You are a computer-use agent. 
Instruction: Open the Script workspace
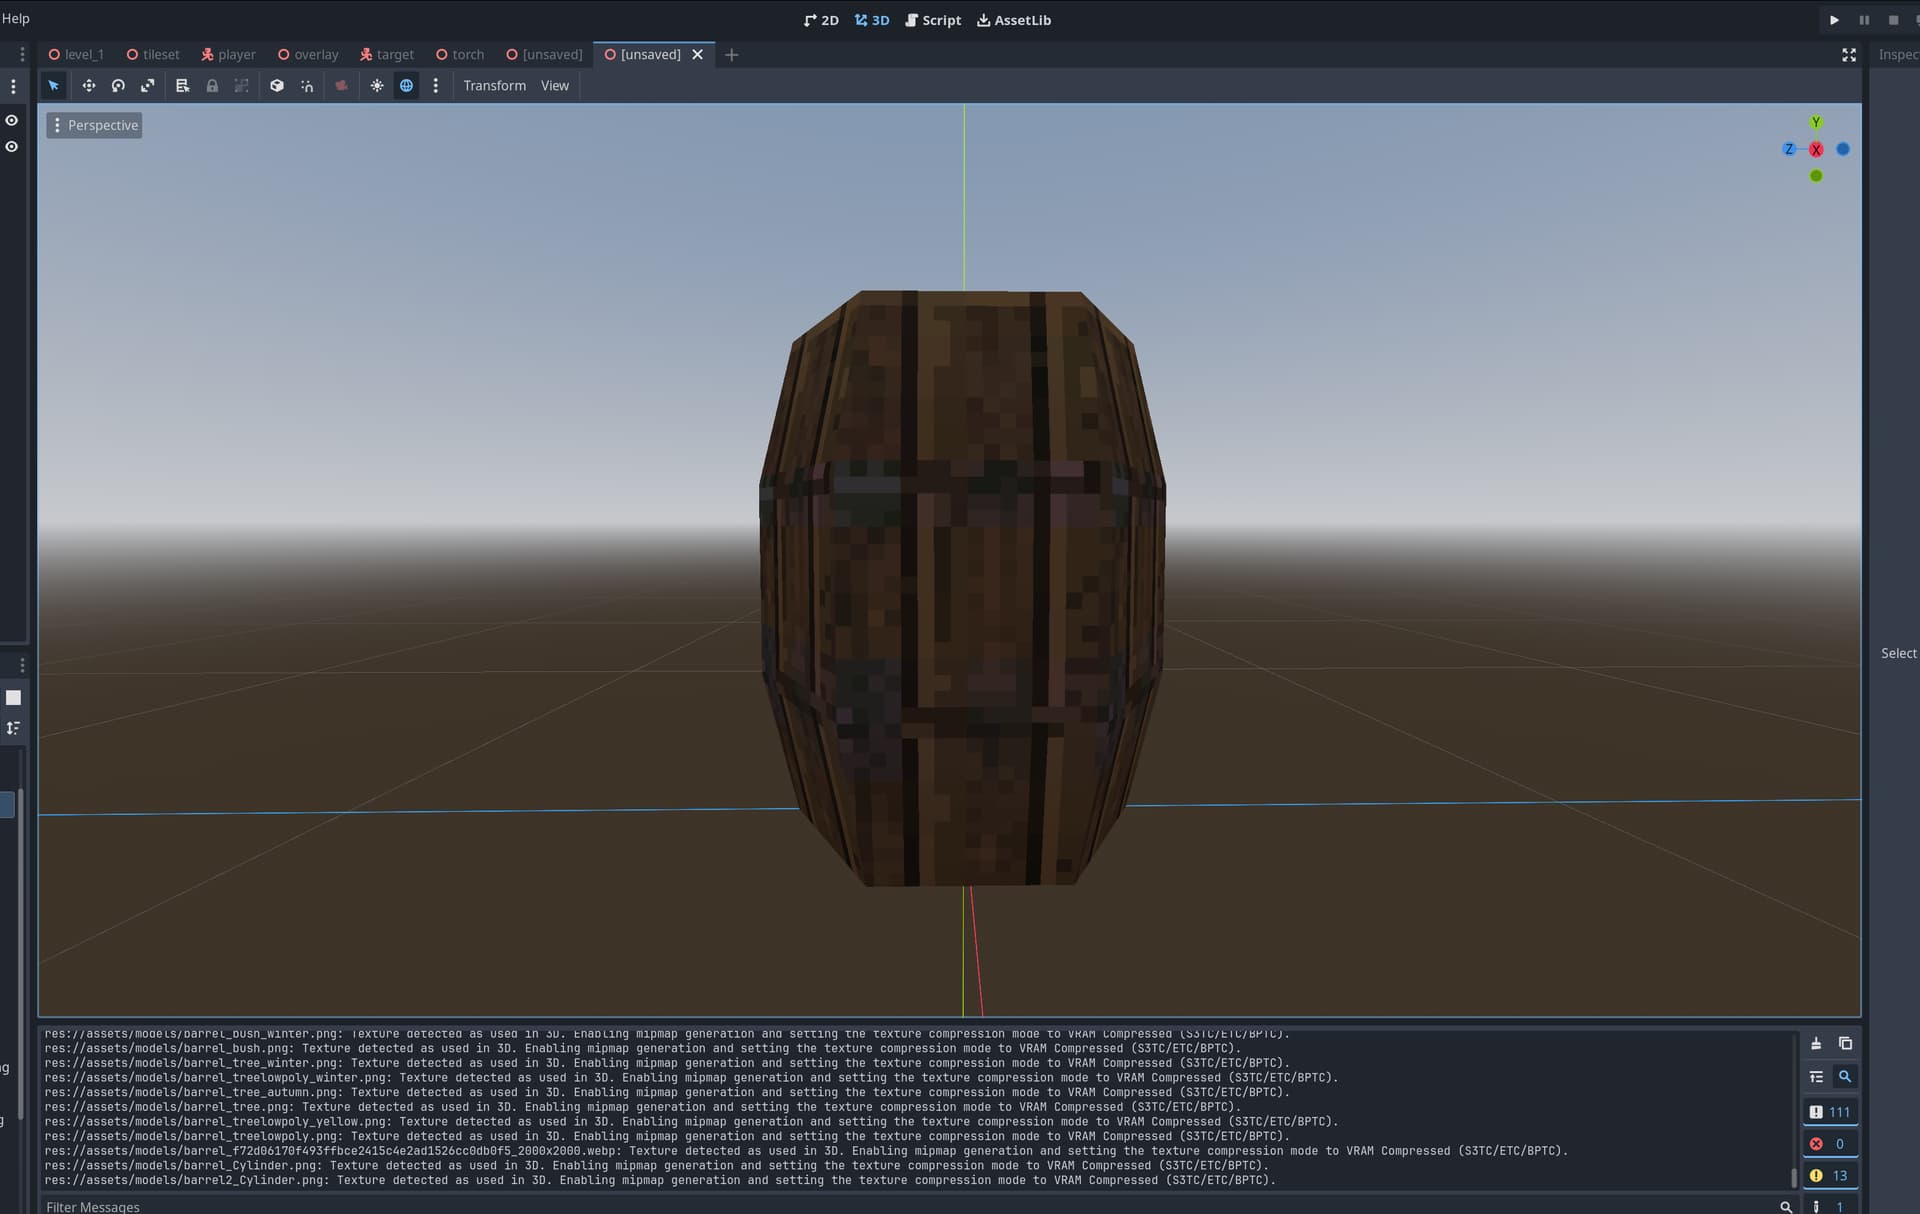pyautogui.click(x=933, y=20)
